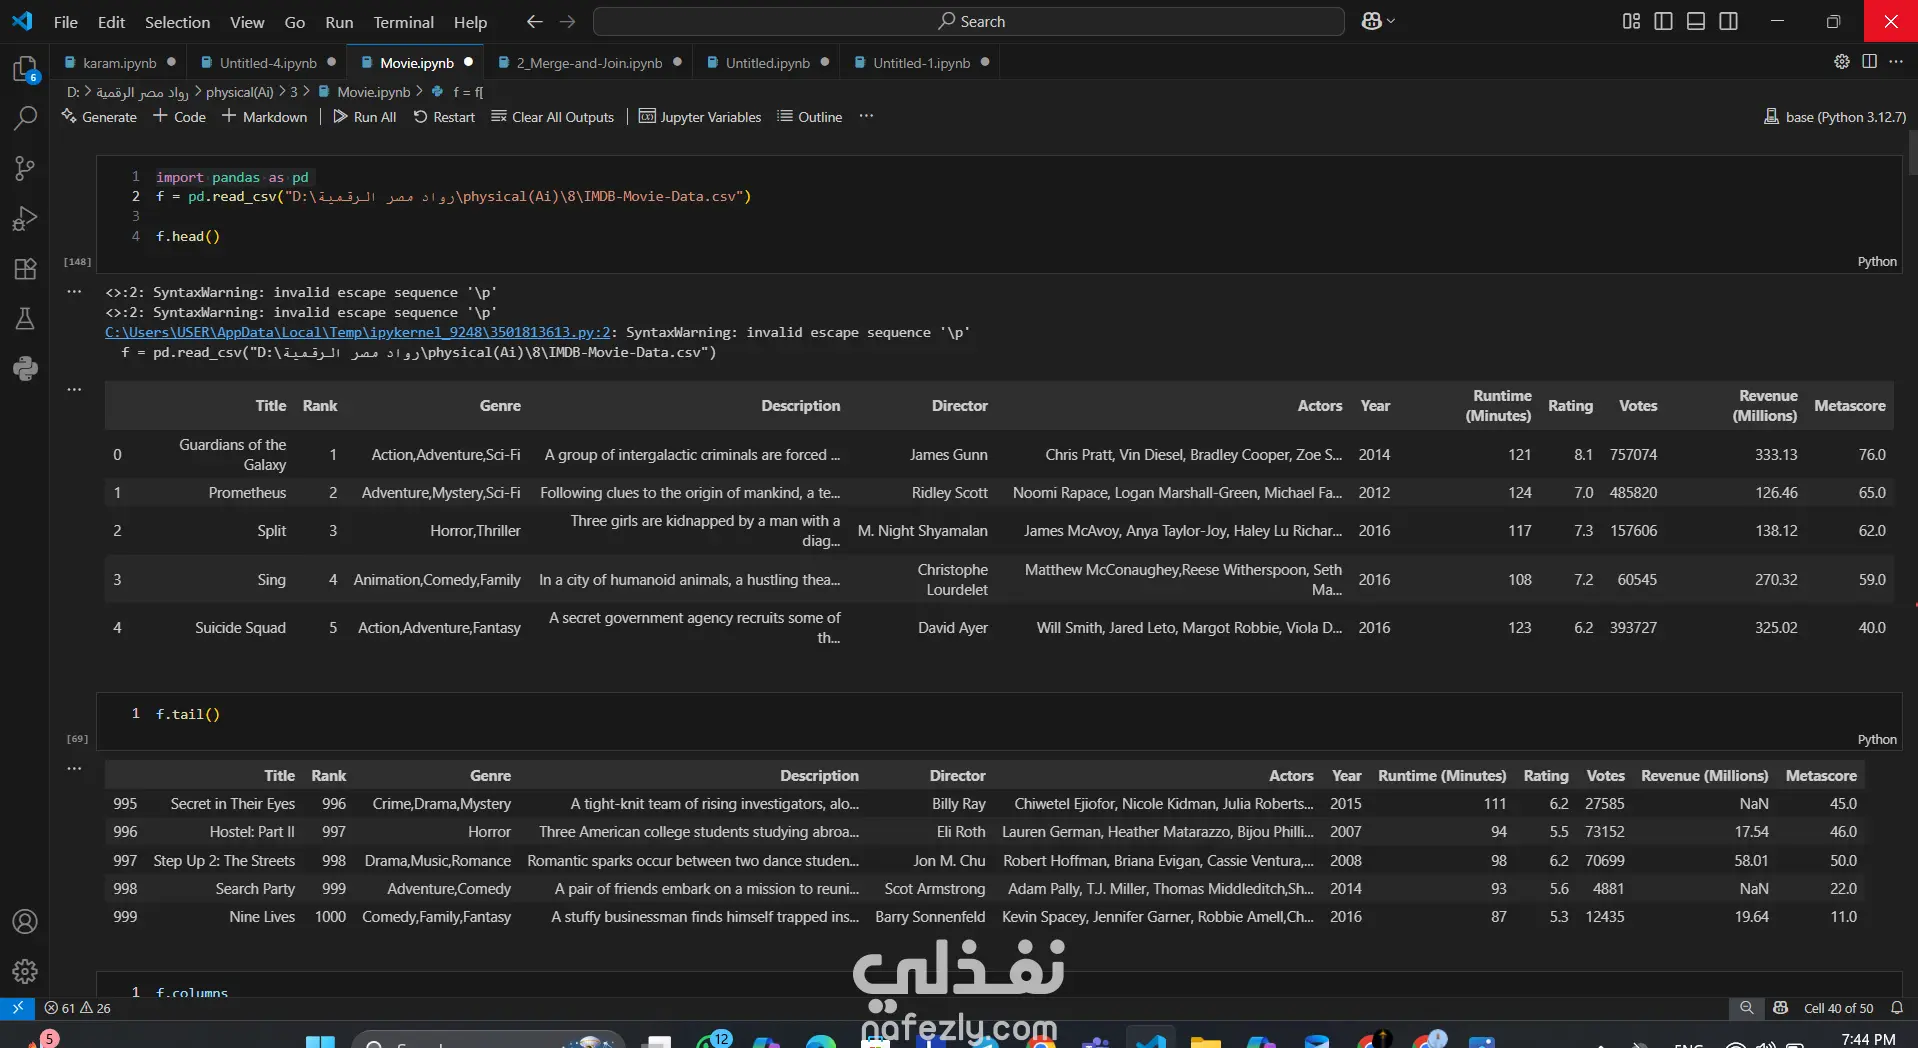Screen dimensions: 1918x1048
Task: Go forward with the title bar arrow
Action: (568, 21)
